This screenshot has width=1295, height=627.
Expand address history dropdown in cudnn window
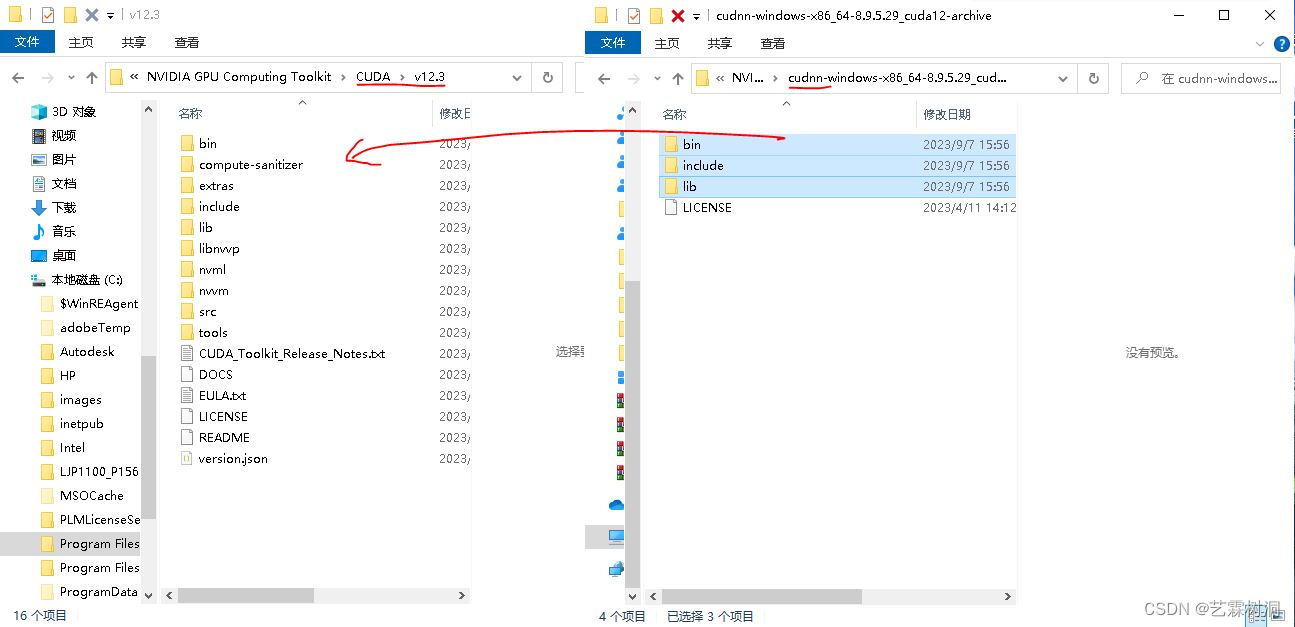click(x=1063, y=77)
